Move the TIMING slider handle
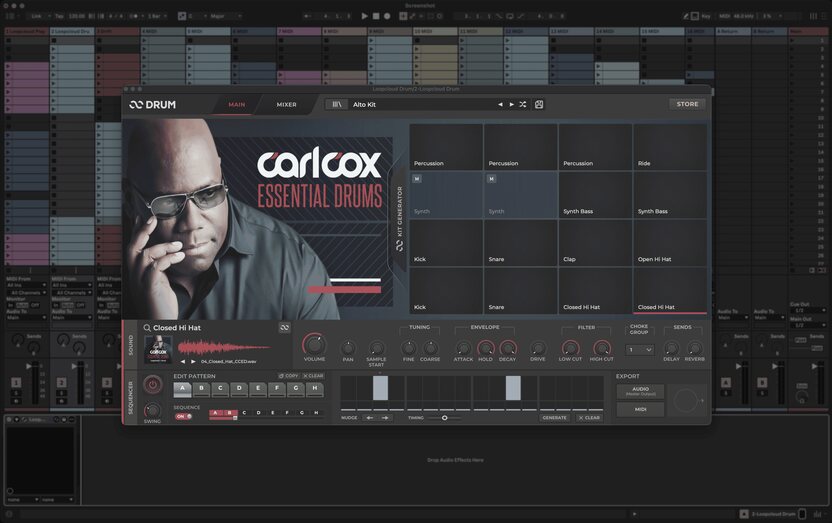 [445, 418]
